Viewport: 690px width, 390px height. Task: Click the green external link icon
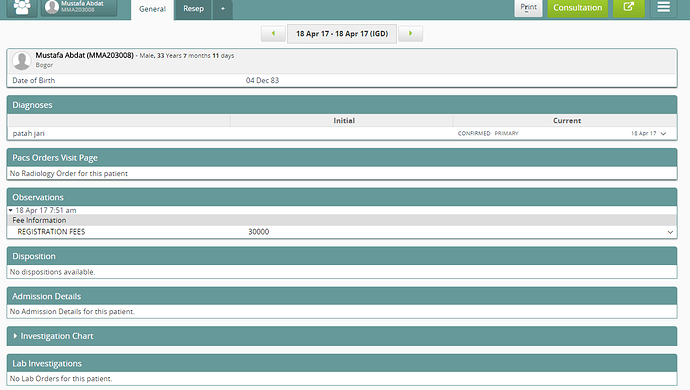click(x=628, y=7)
